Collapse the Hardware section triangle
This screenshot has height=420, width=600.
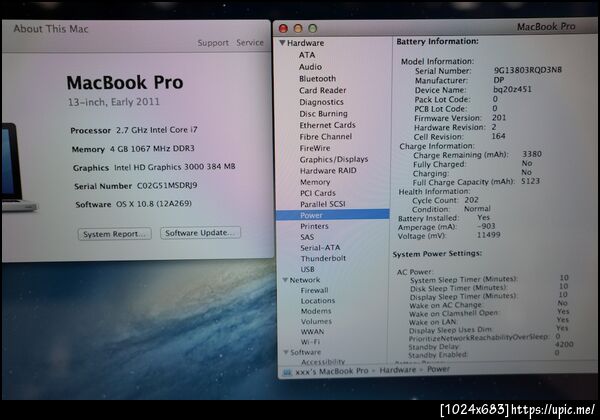[282, 43]
